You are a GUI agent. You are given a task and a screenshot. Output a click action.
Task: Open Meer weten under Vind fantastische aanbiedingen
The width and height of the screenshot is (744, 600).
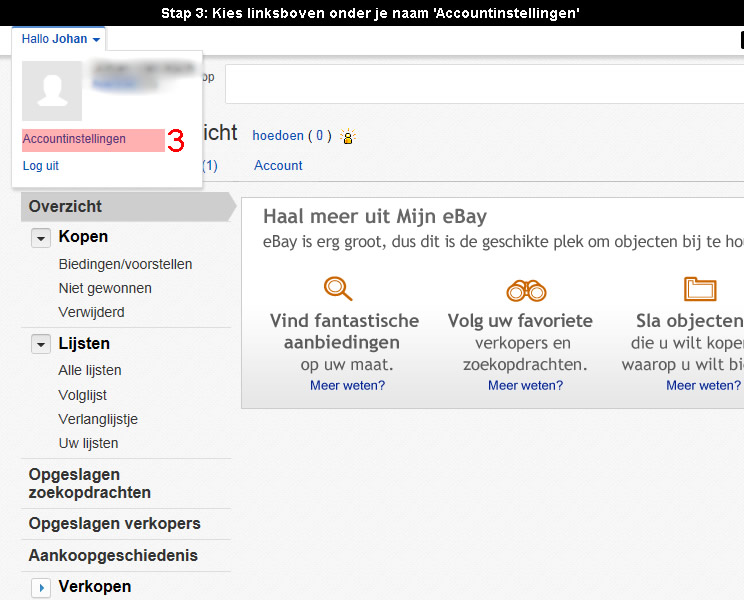coord(347,386)
